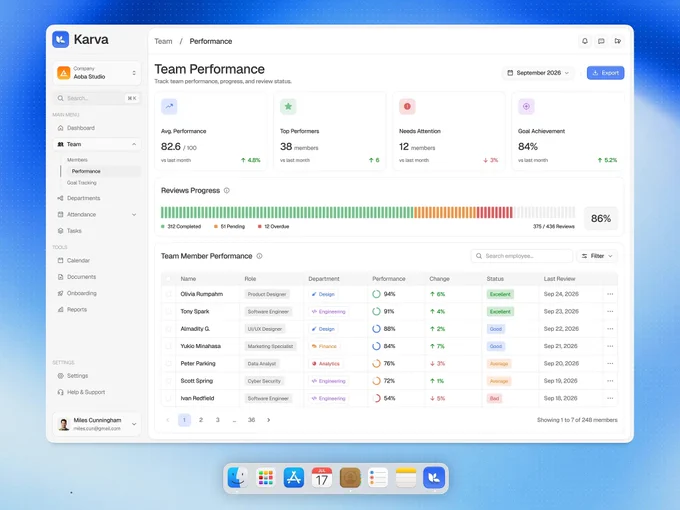Open the notifications bell icon
680x510 pixels.
[x=585, y=41]
